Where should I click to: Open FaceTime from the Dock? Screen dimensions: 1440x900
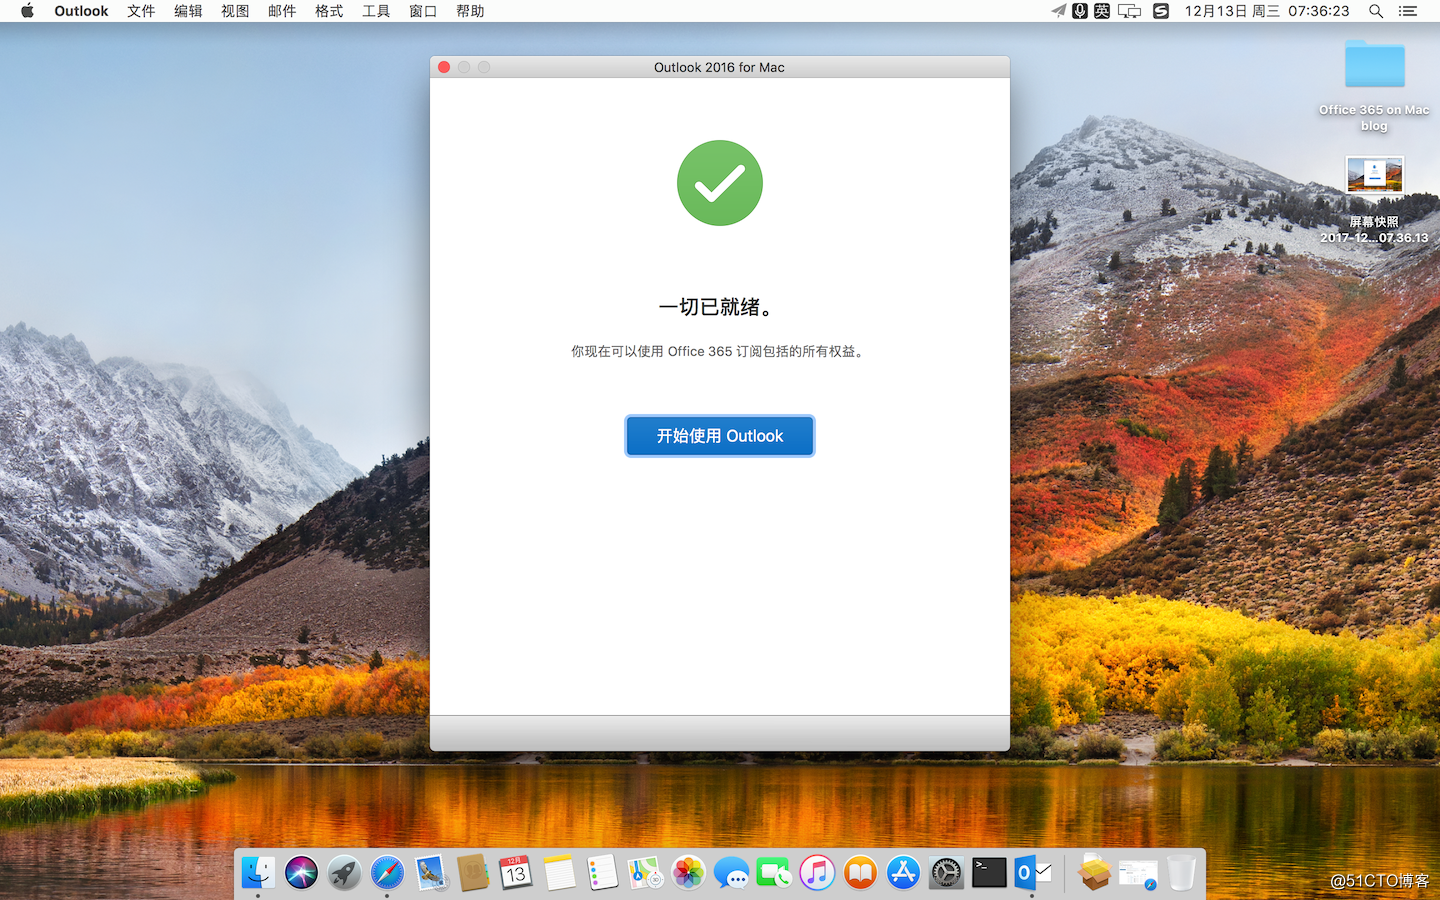pos(774,873)
